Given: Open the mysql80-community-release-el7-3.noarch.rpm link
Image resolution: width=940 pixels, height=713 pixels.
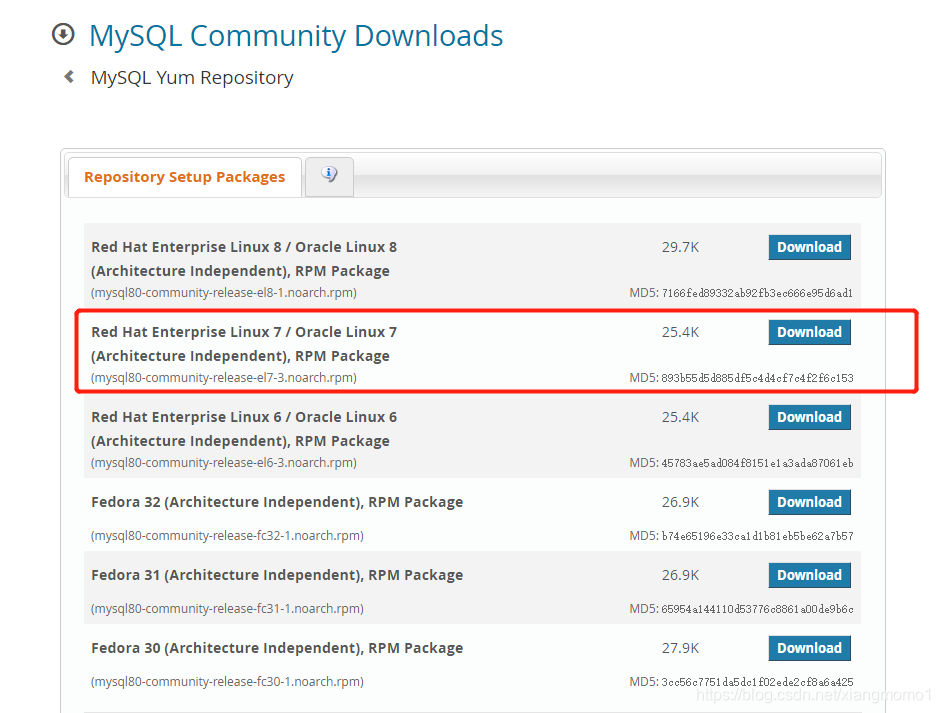Looking at the screenshot, I should click(x=222, y=377).
